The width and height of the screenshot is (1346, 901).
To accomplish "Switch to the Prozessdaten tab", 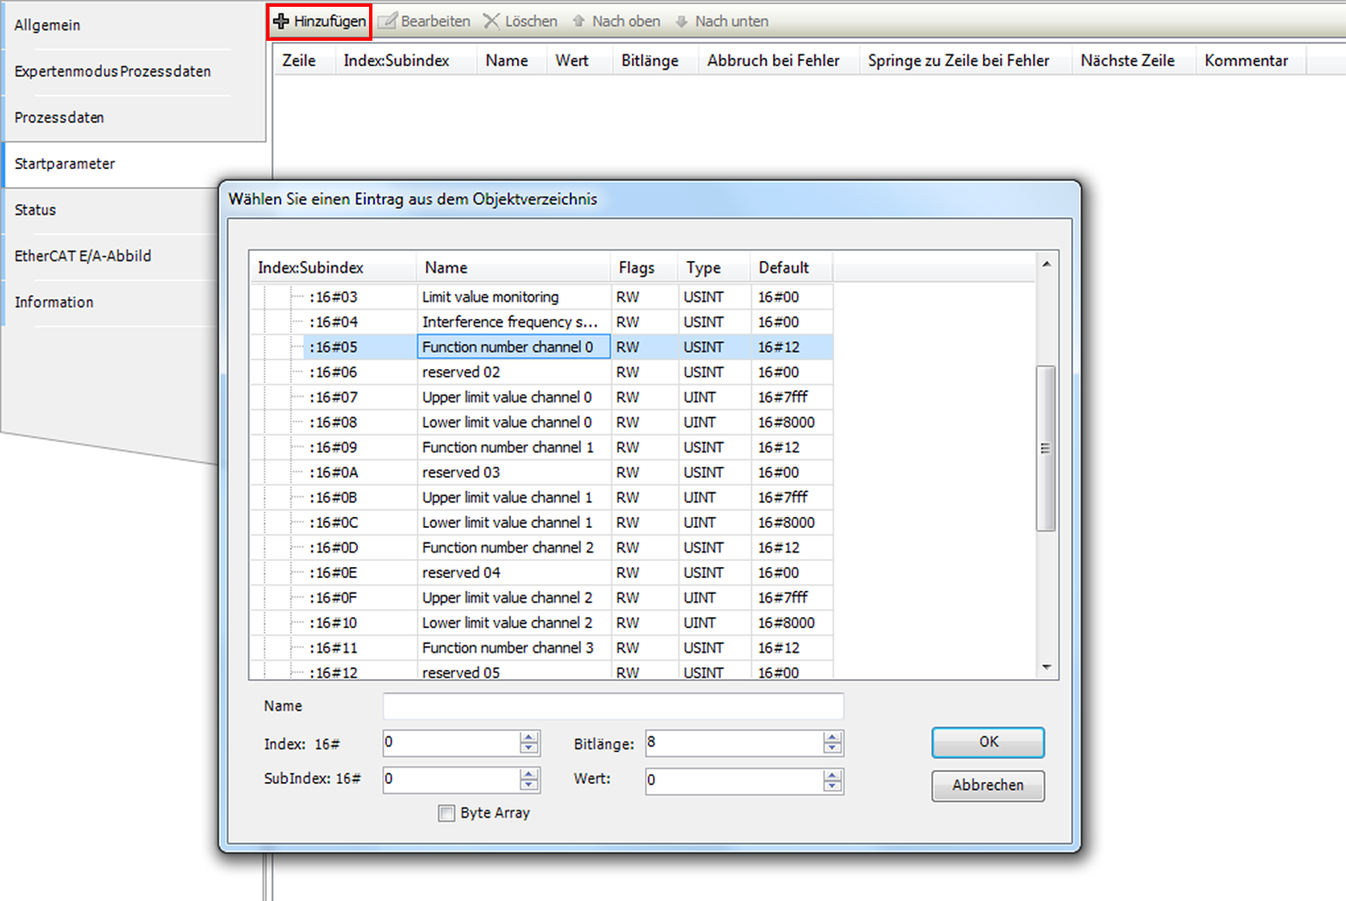I will (59, 118).
